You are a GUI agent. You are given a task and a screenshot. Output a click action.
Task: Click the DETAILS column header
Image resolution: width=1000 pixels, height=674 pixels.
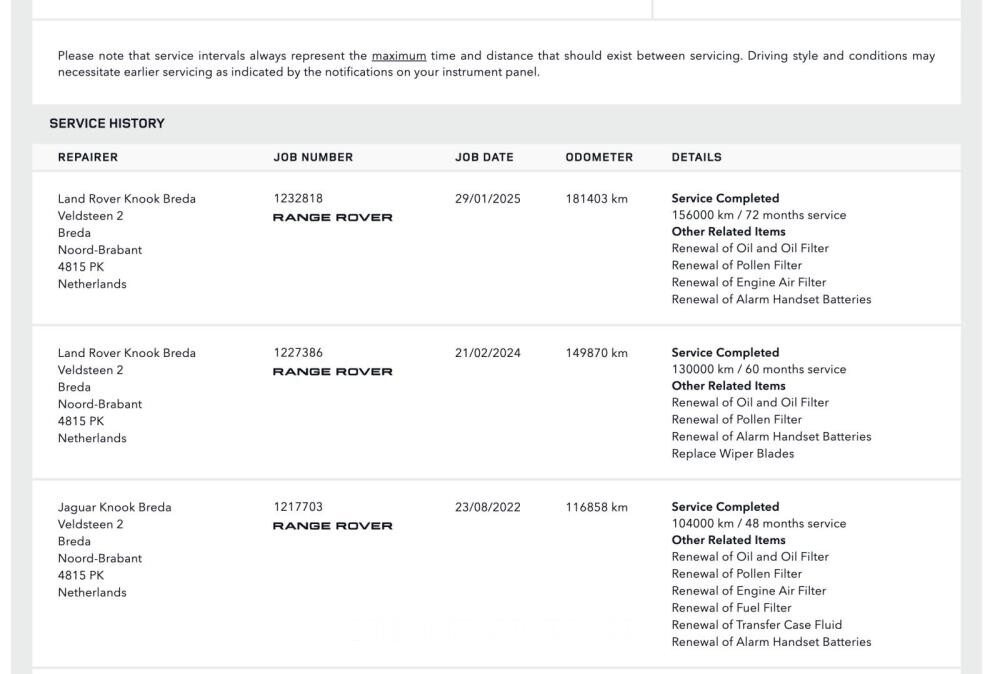[696, 158]
